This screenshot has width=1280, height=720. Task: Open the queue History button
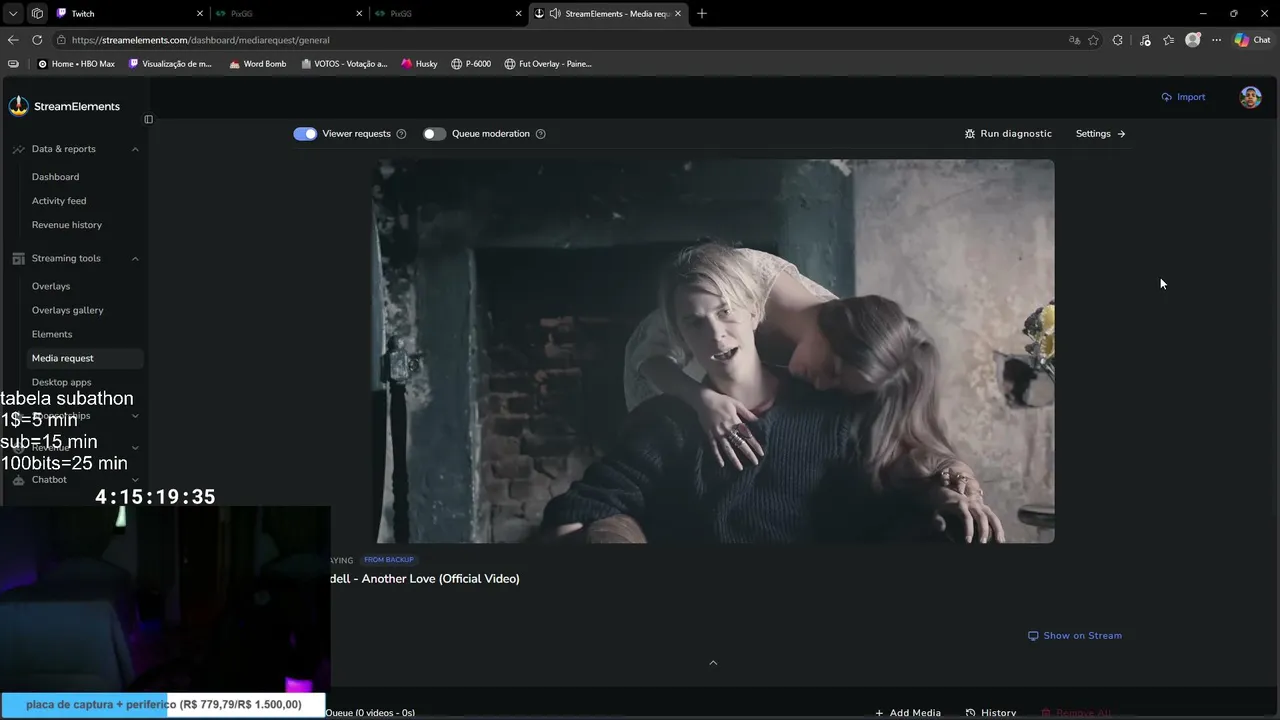click(x=991, y=713)
